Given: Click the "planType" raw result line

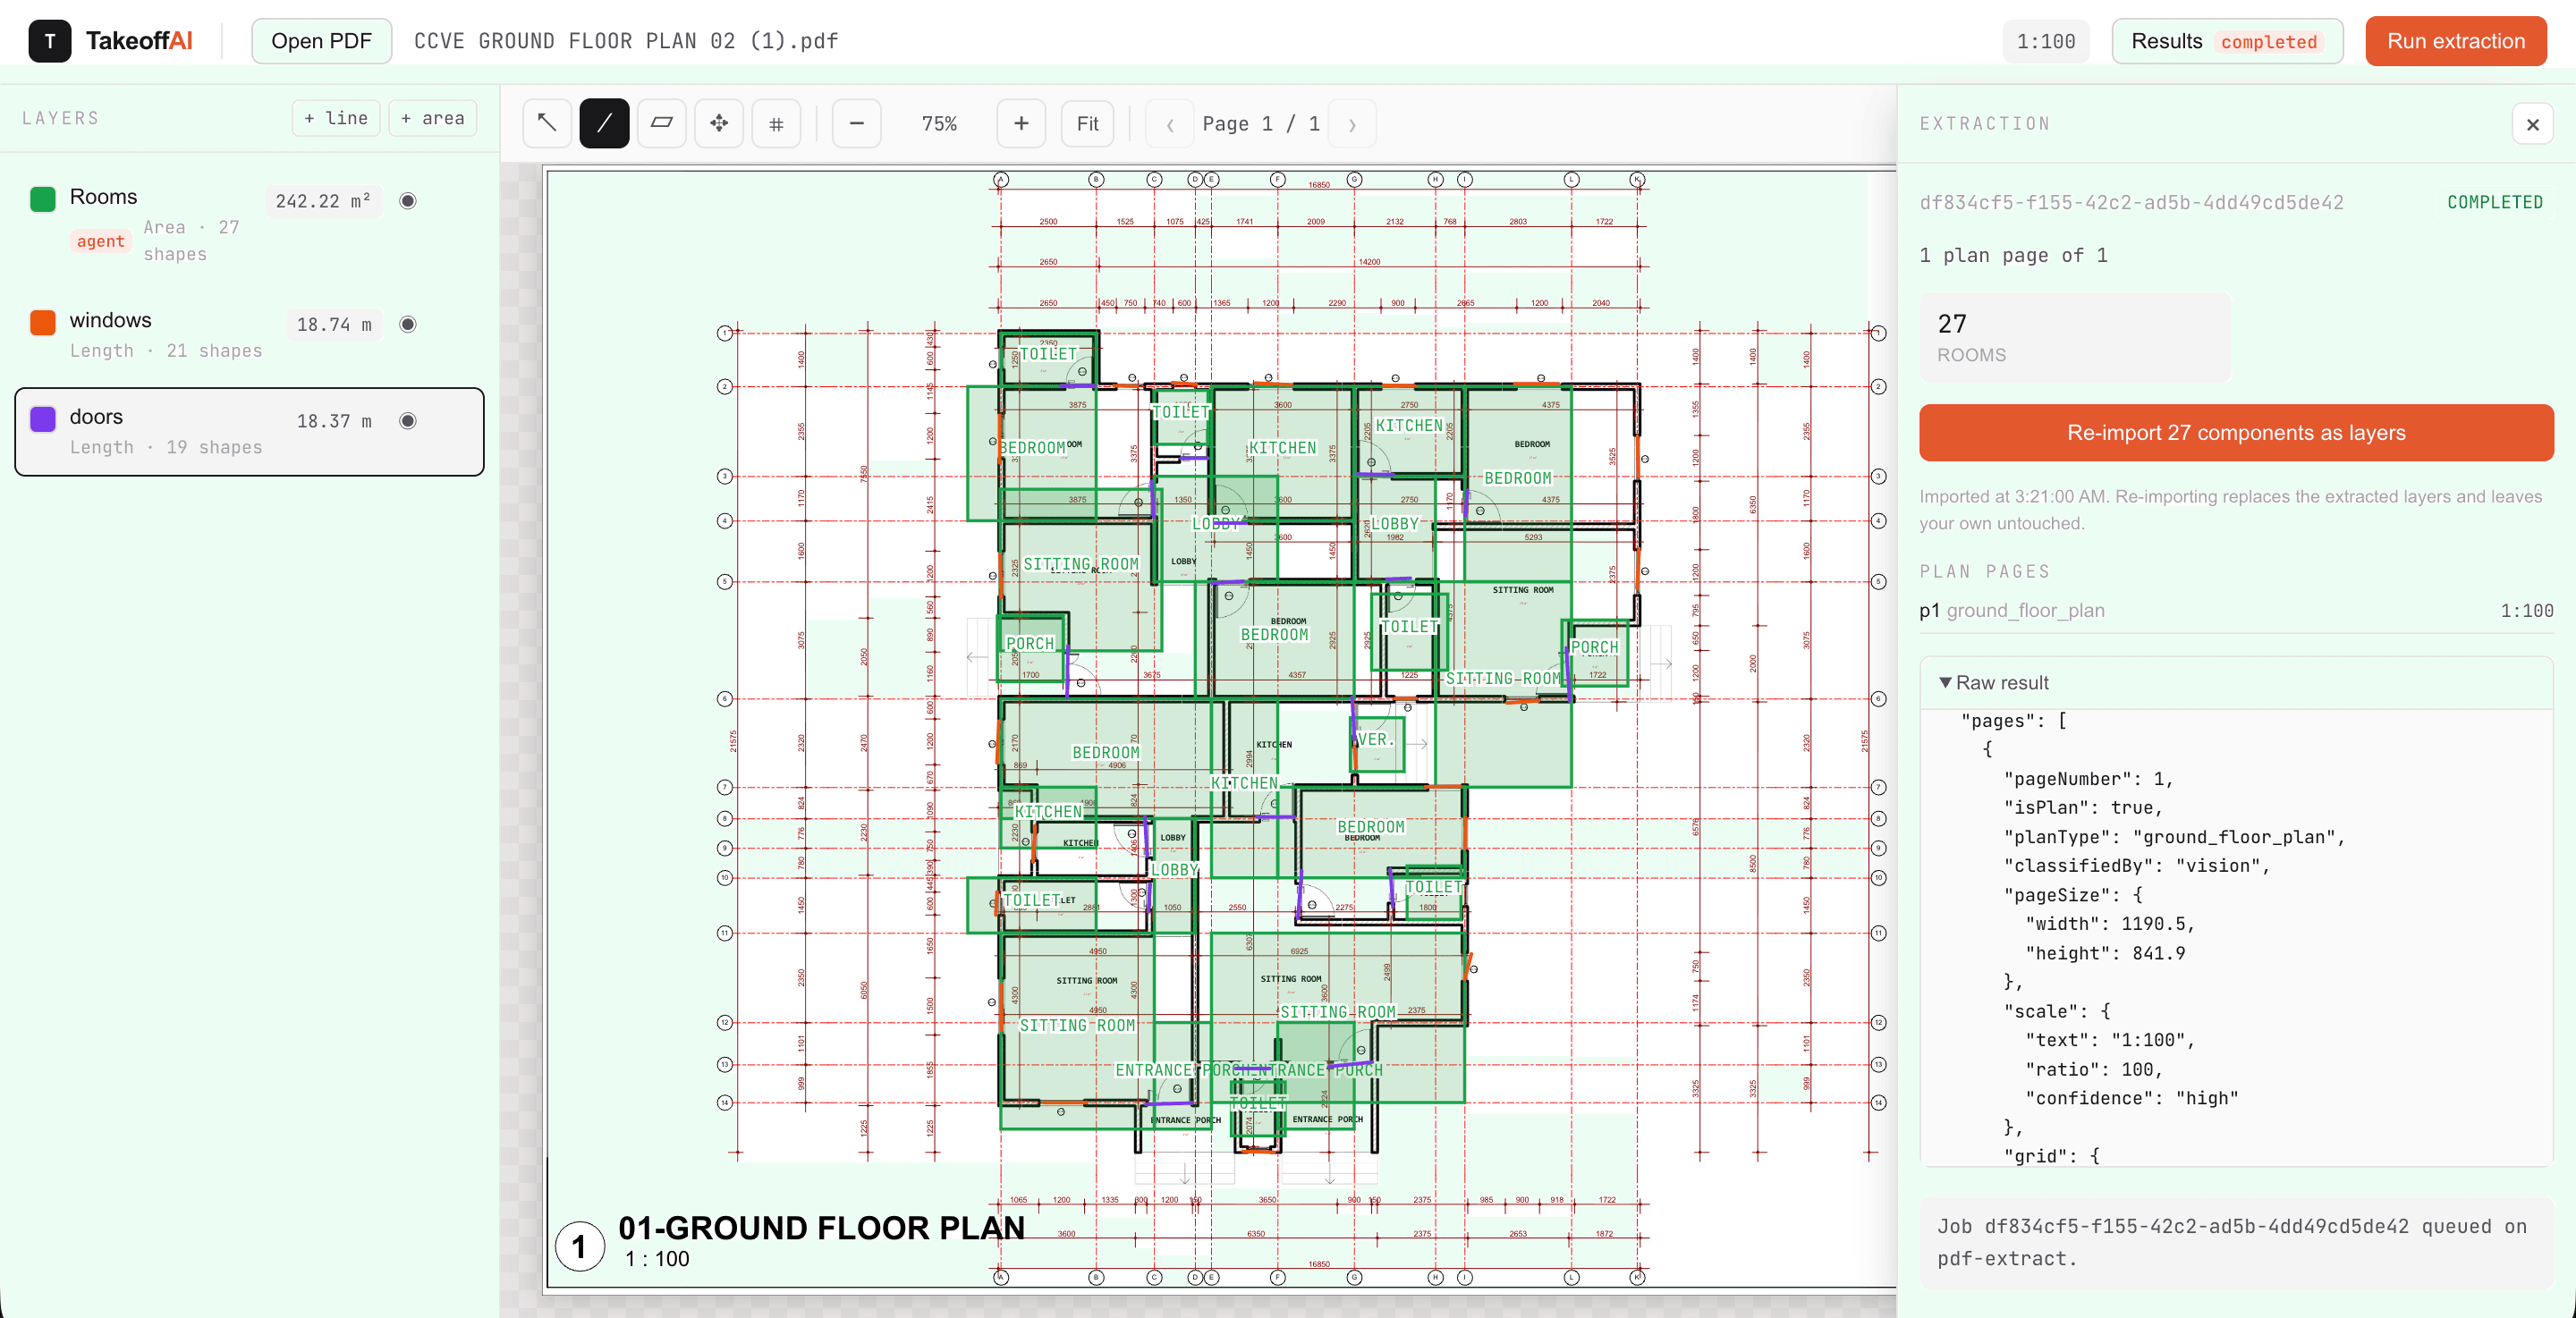Looking at the screenshot, I should (2174, 837).
